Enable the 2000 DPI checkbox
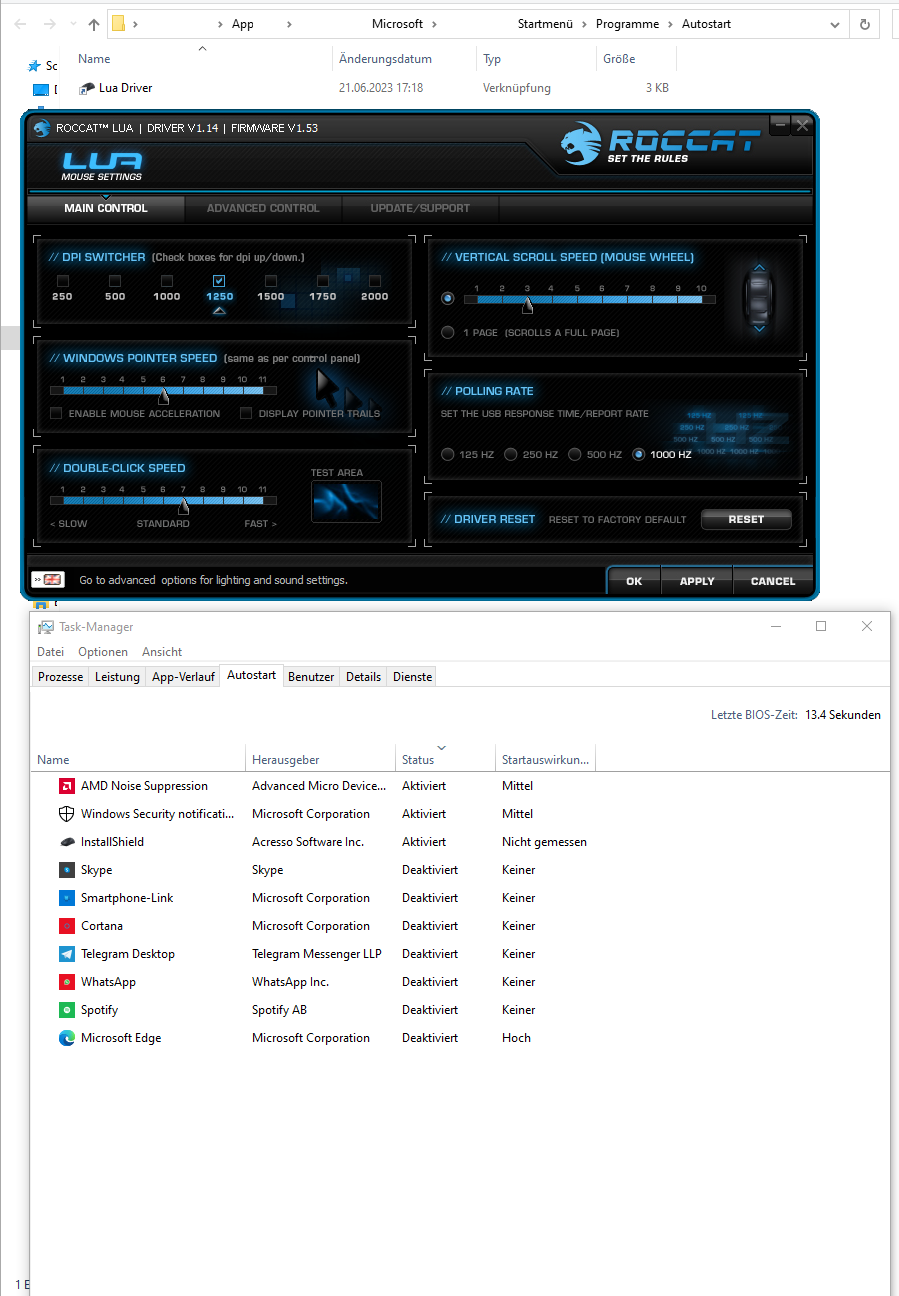Image resolution: width=899 pixels, height=1296 pixels. coord(375,281)
